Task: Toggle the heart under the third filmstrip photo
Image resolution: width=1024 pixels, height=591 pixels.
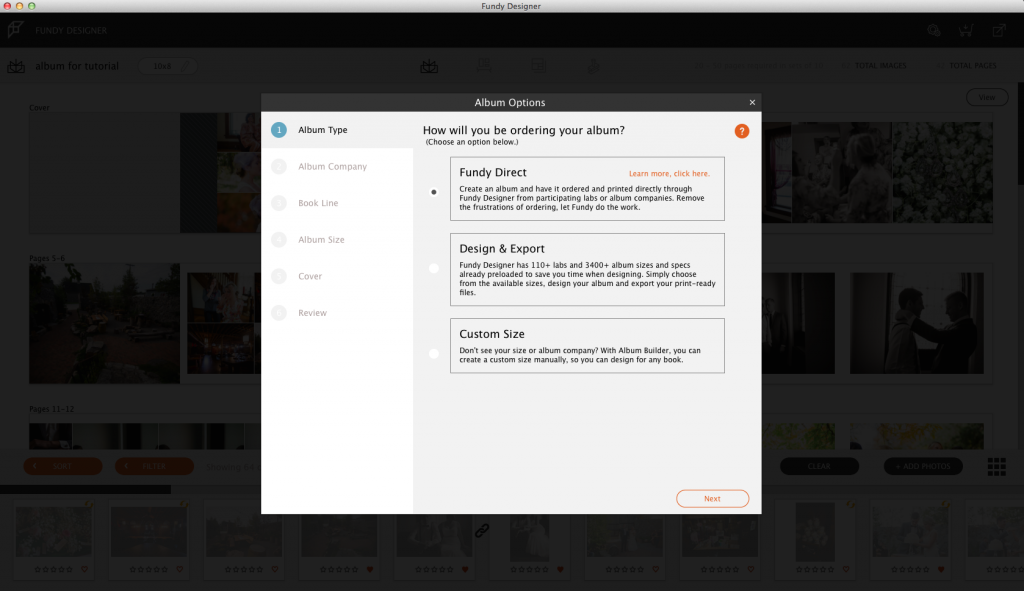Action: (x=275, y=569)
